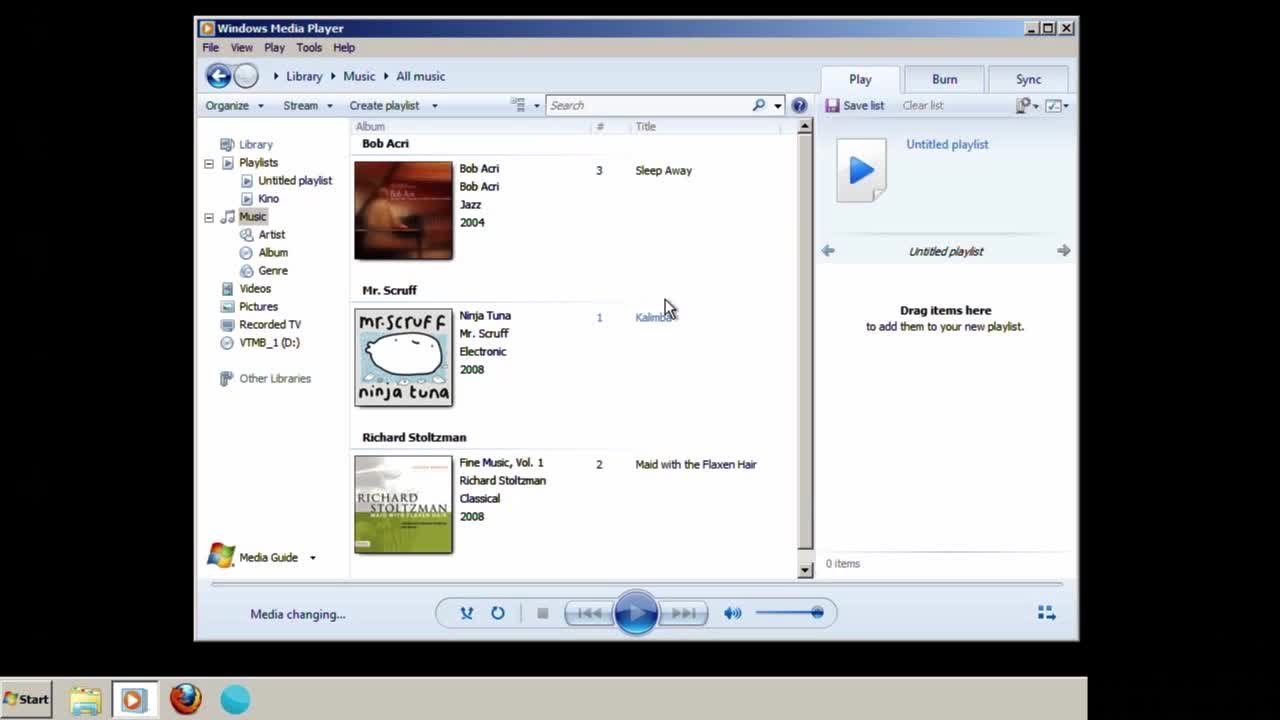The image size is (1280, 720).
Task: Open the Play menu
Action: [274, 47]
